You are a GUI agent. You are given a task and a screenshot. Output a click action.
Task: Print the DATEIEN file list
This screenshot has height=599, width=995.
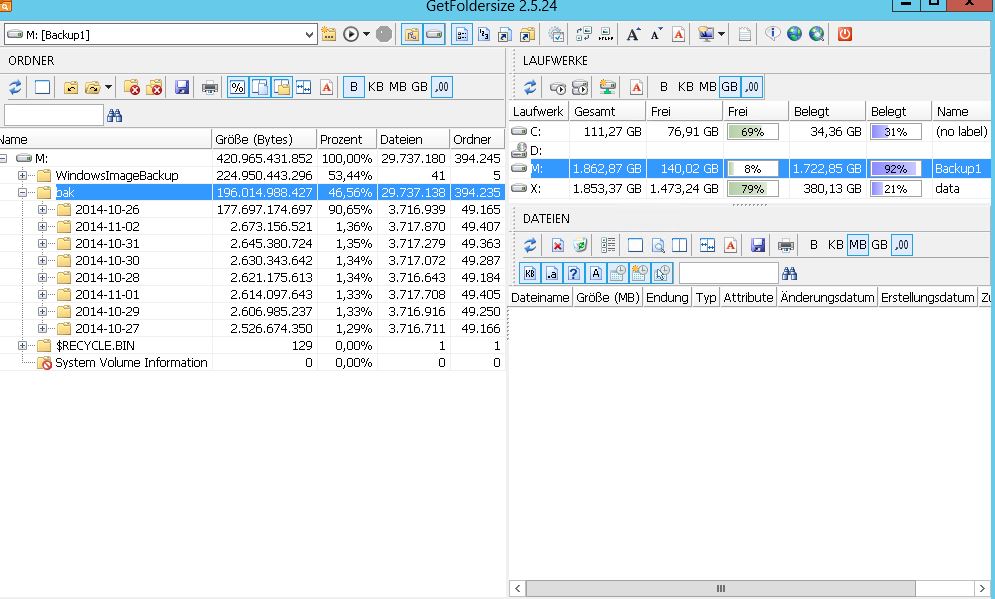pyautogui.click(x=786, y=245)
